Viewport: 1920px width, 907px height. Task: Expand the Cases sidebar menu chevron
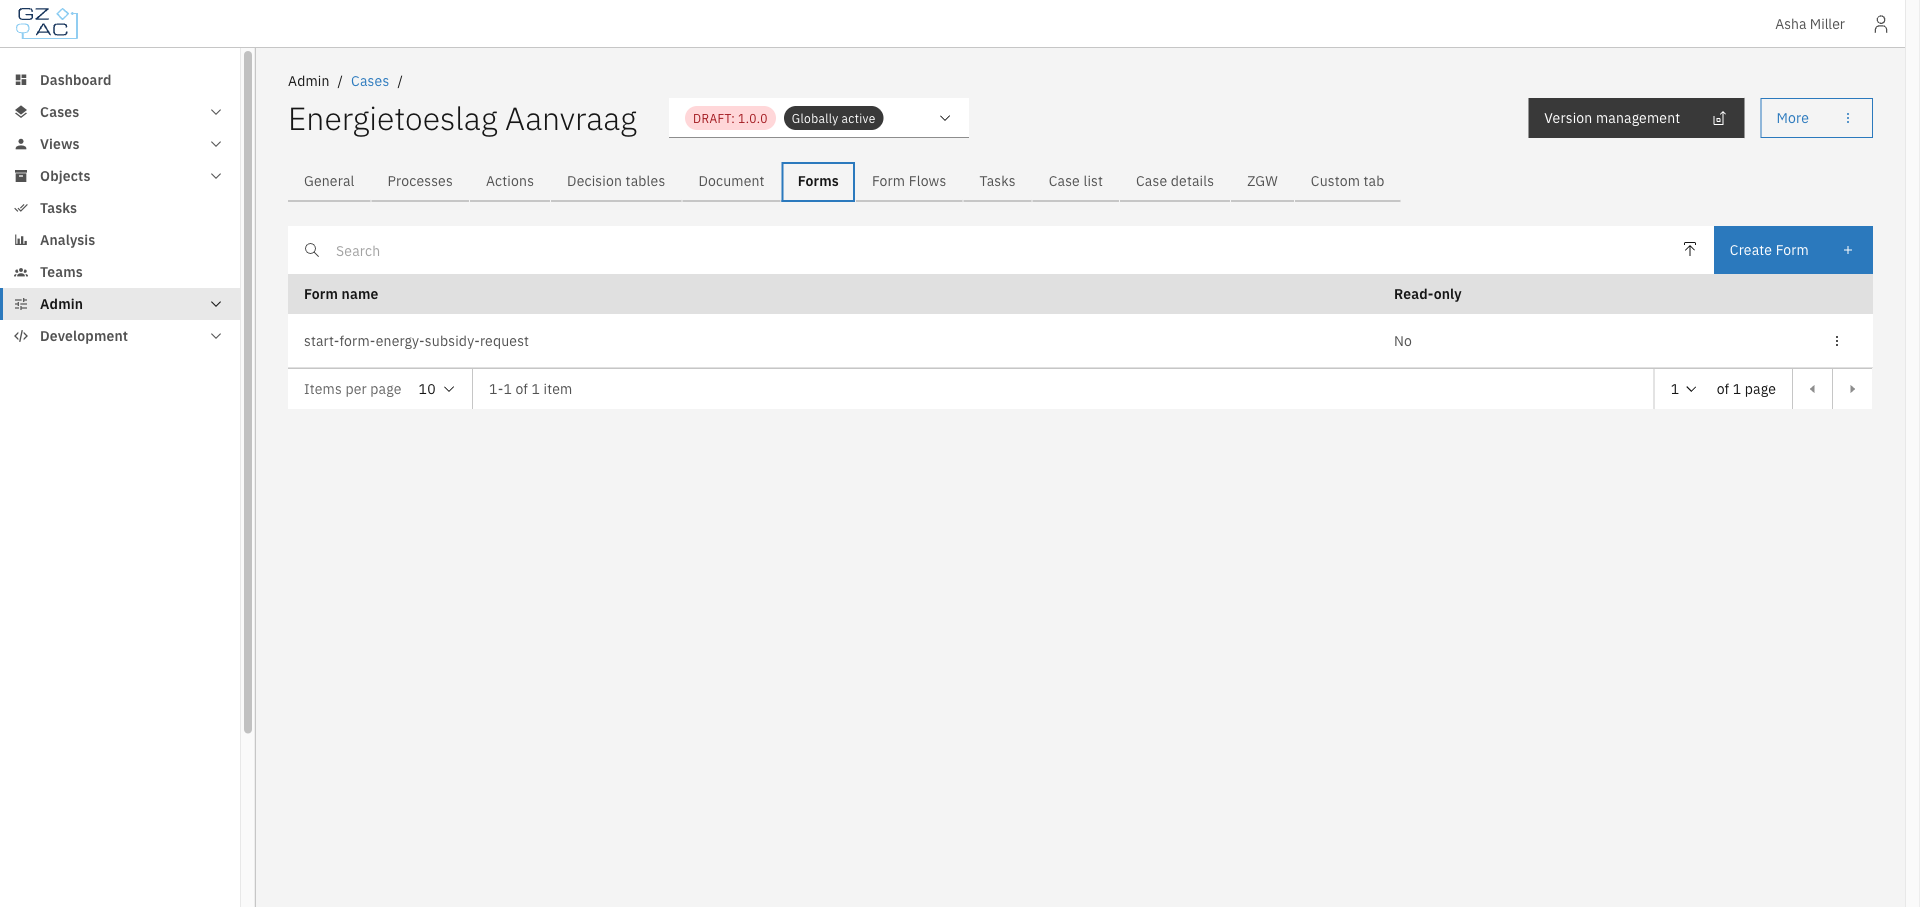[216, 112]
